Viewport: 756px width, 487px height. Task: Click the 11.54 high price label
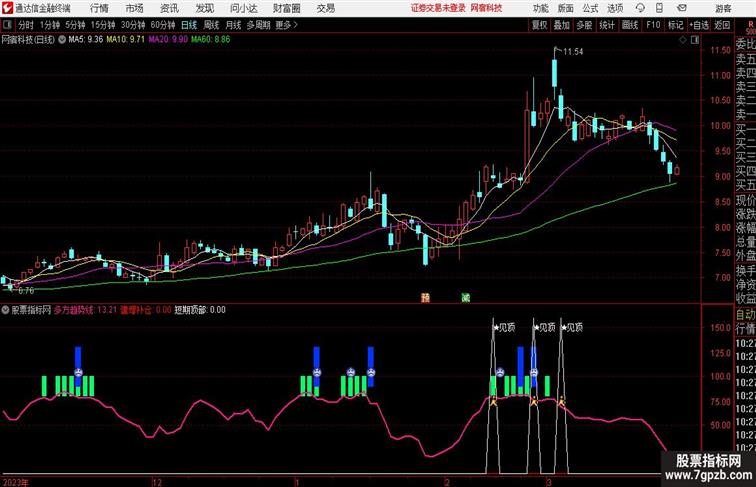(573, 52)
